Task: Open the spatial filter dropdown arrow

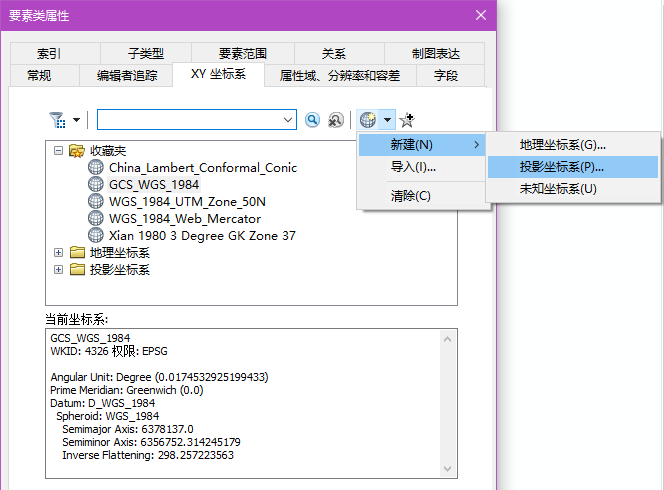Action: [76, 120]
